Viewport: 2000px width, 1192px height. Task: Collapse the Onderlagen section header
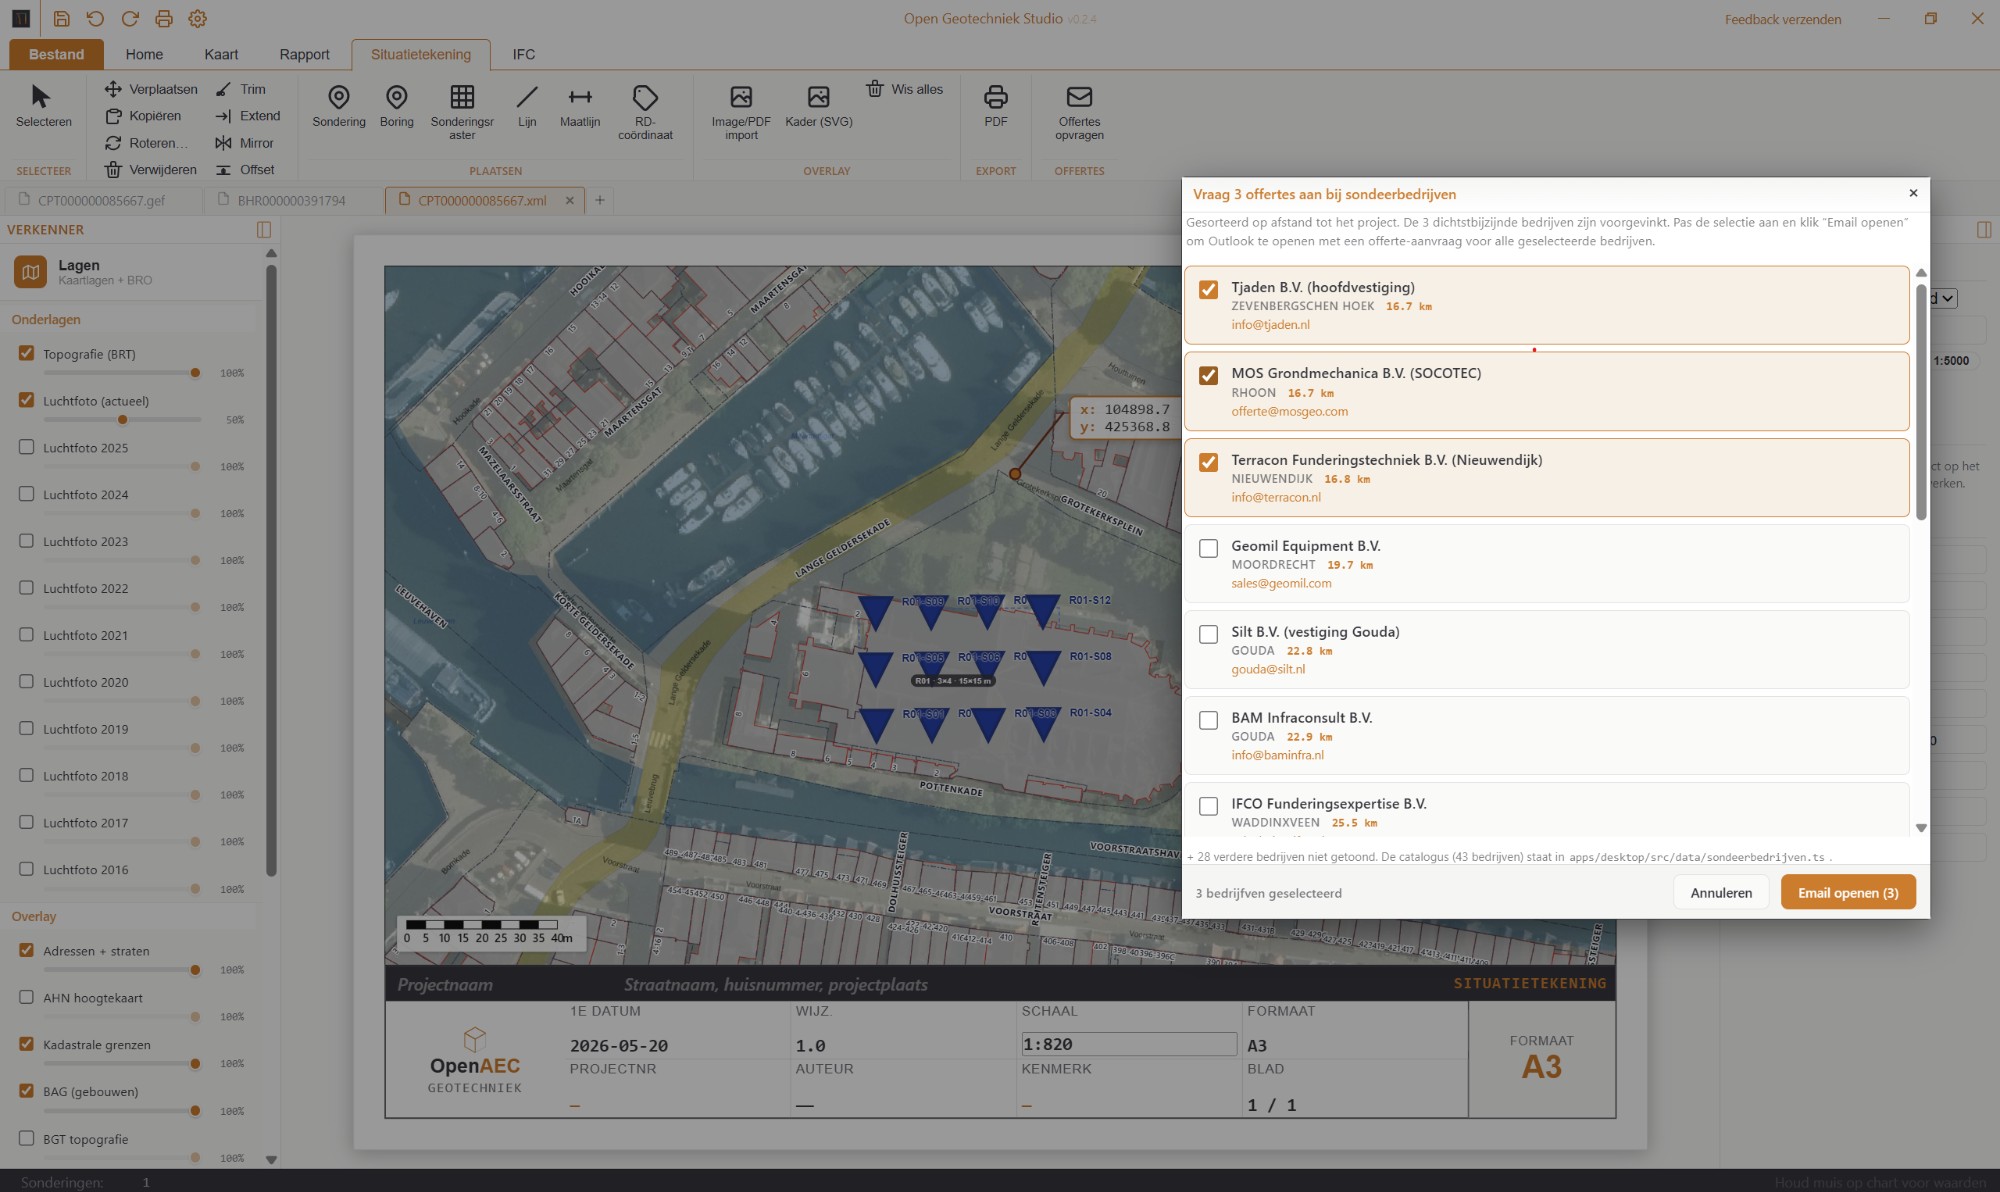130,320
